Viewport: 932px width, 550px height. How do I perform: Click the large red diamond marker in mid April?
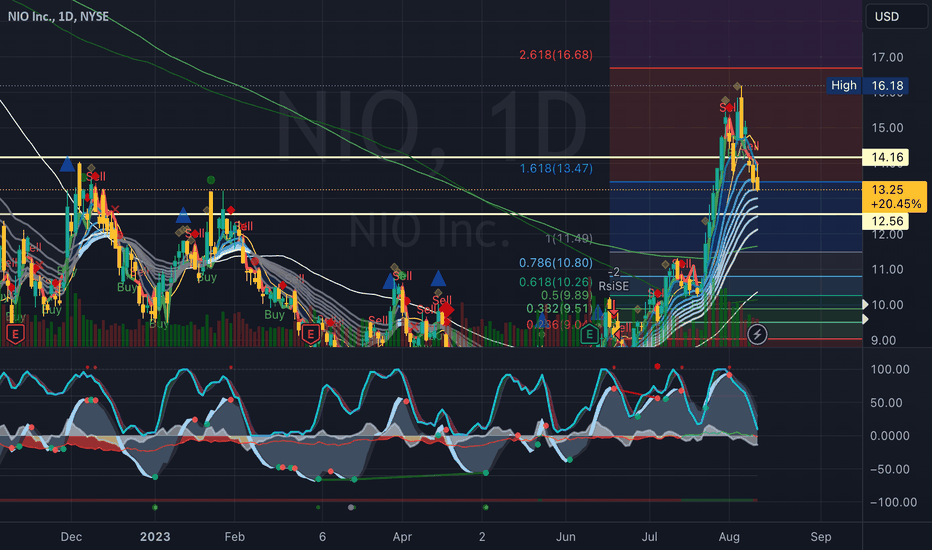tap(446, 310)
